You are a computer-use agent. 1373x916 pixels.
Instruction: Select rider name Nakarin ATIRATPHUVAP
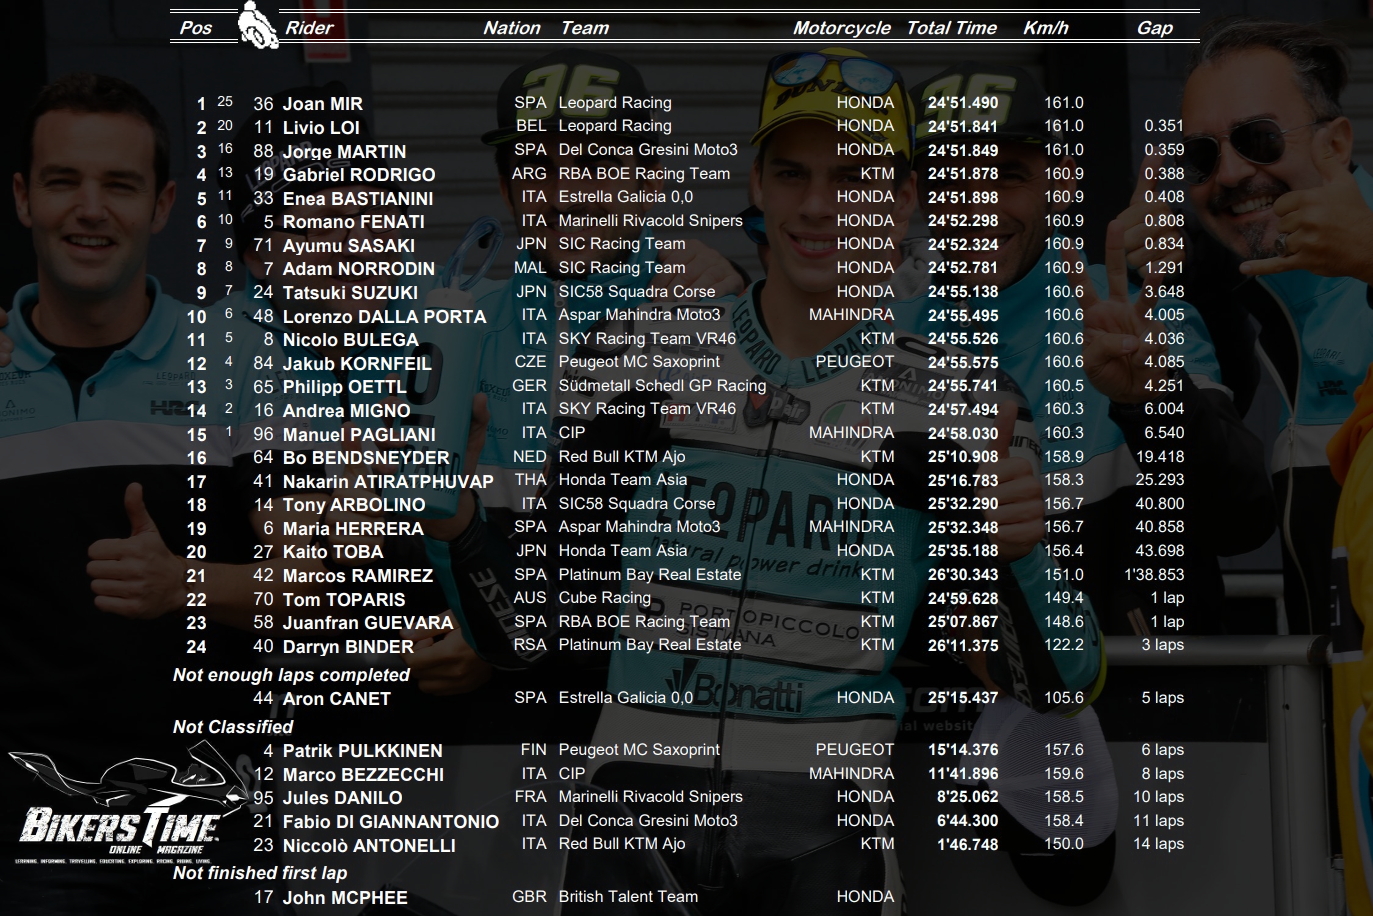[388, 482]
